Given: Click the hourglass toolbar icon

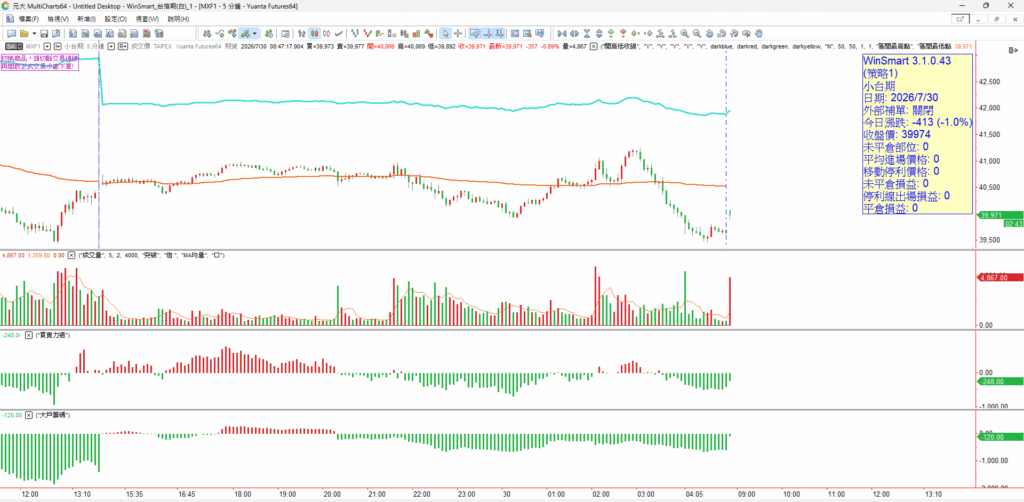Looking at the screenshot, I should (587, 33).
